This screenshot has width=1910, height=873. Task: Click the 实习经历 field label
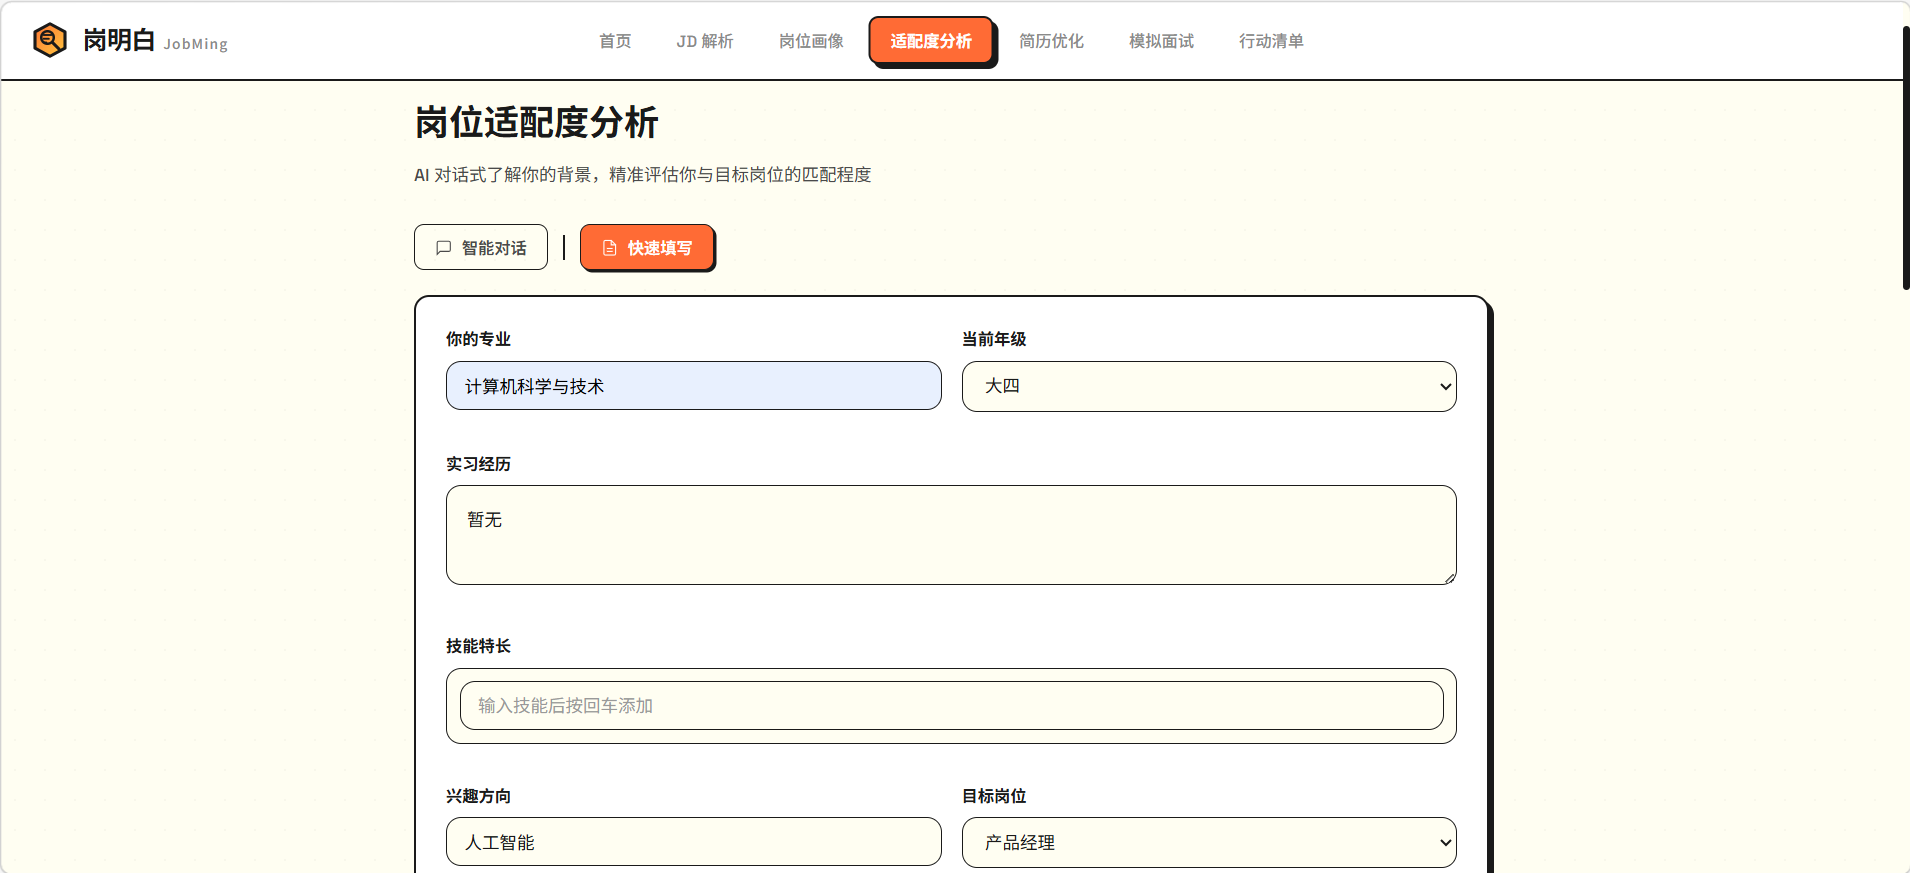pyautogui.click(x=478, y=464)
